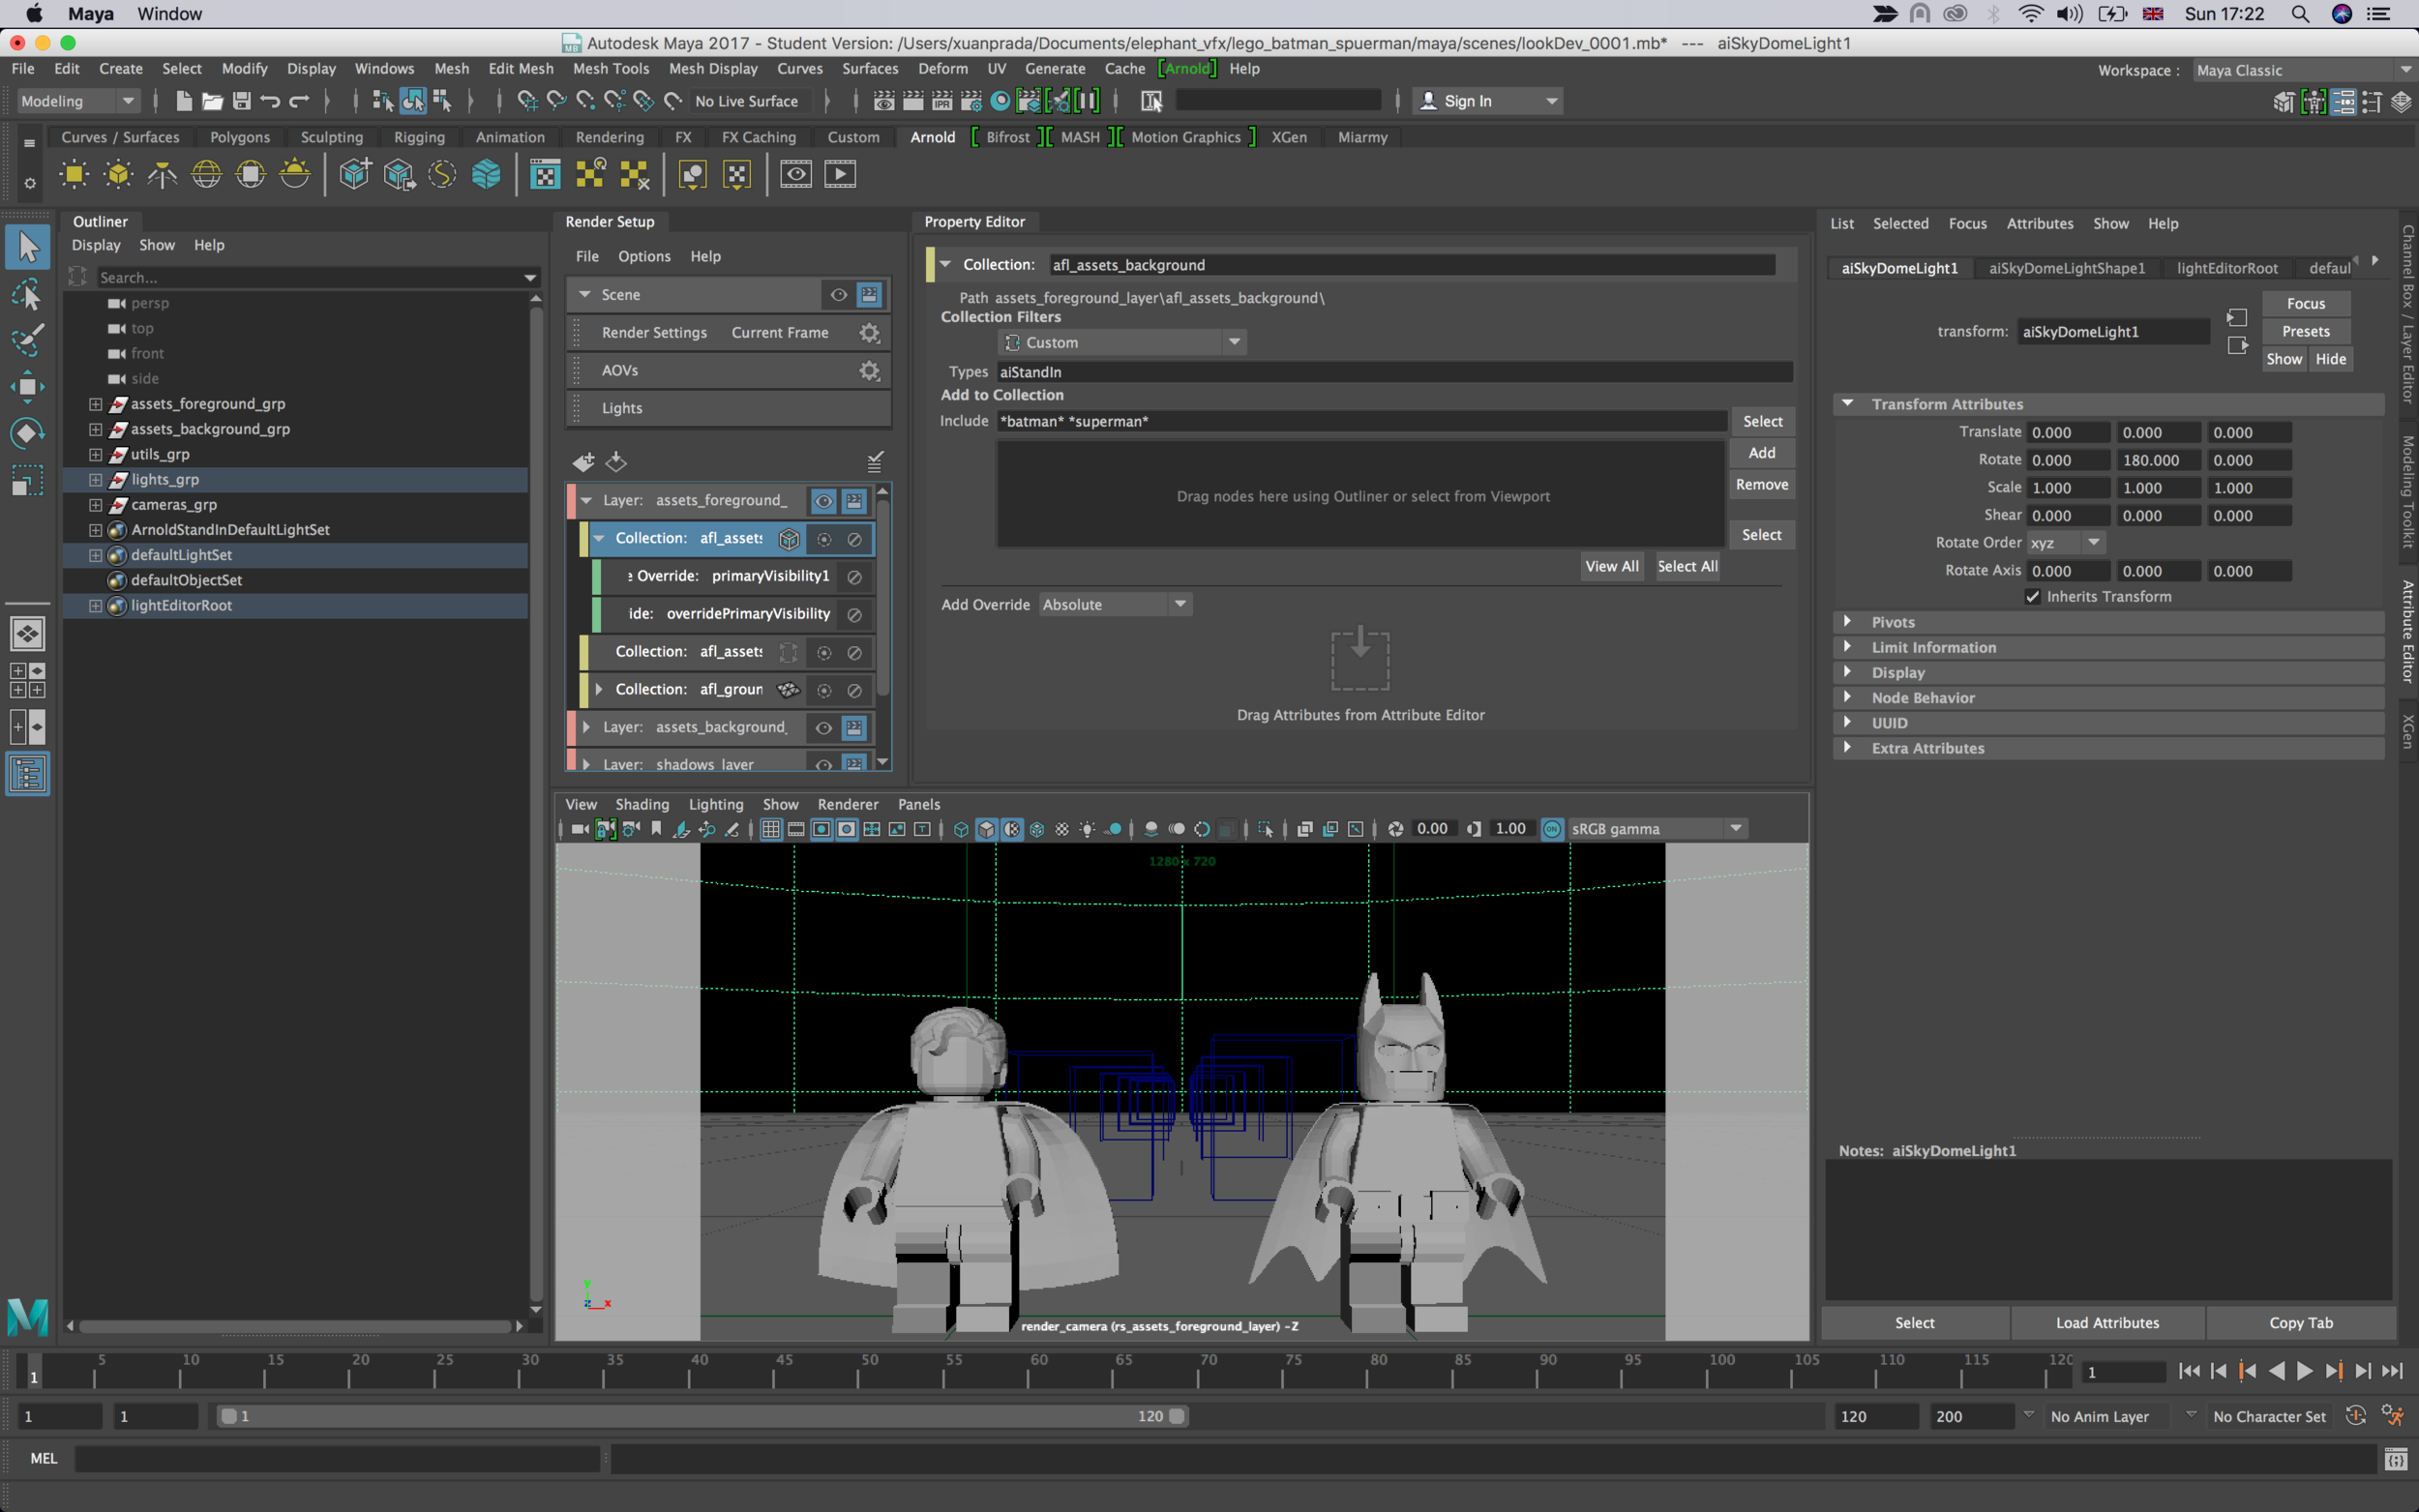
Task: Activate the Paint Selection tool
Action: click(x=27, y=340)
